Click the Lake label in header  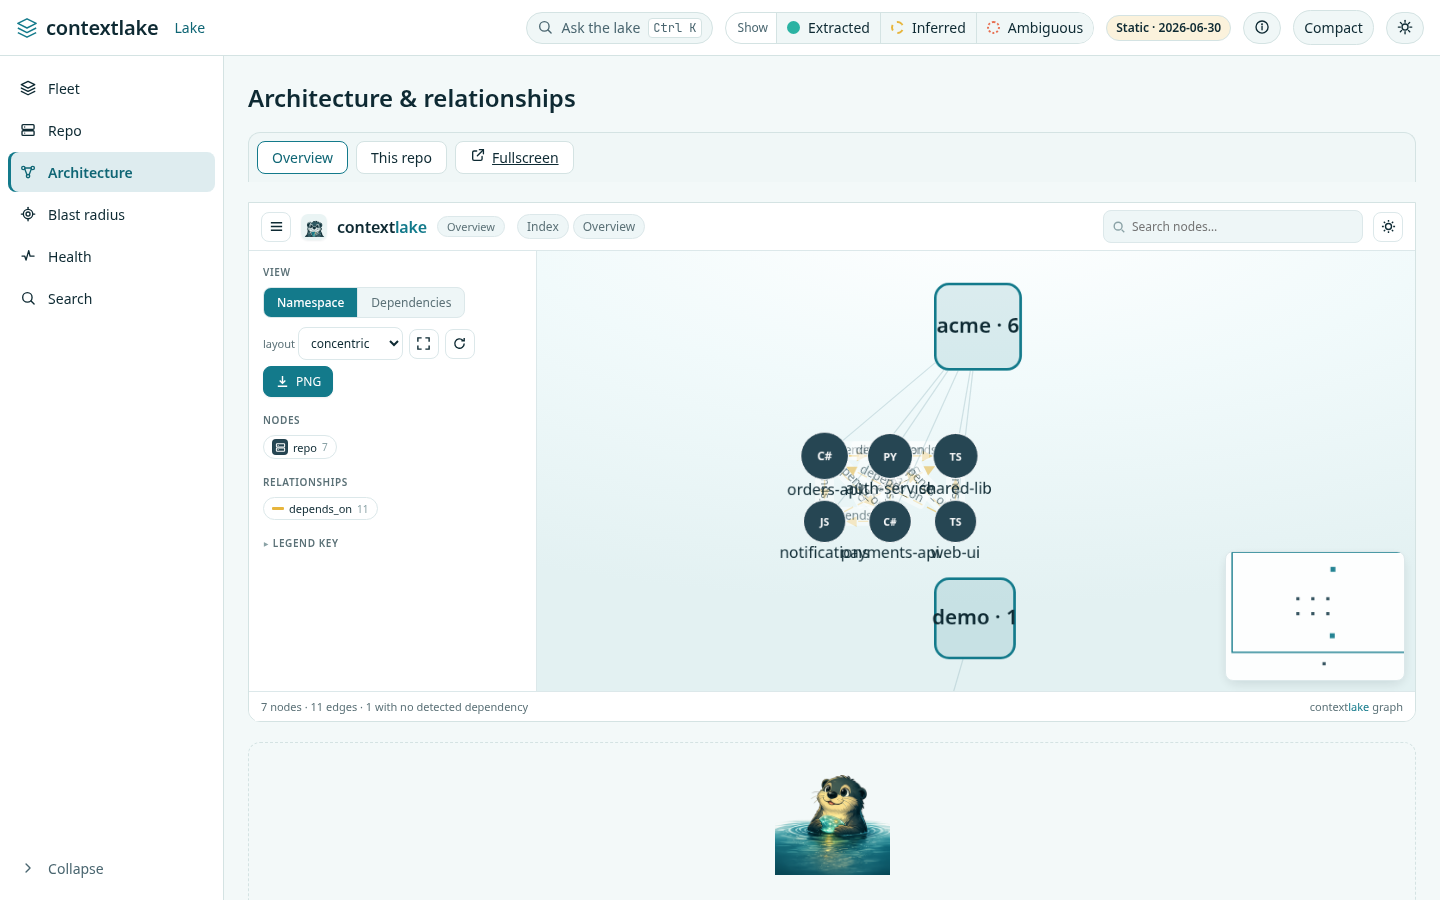tap(189, 28)
